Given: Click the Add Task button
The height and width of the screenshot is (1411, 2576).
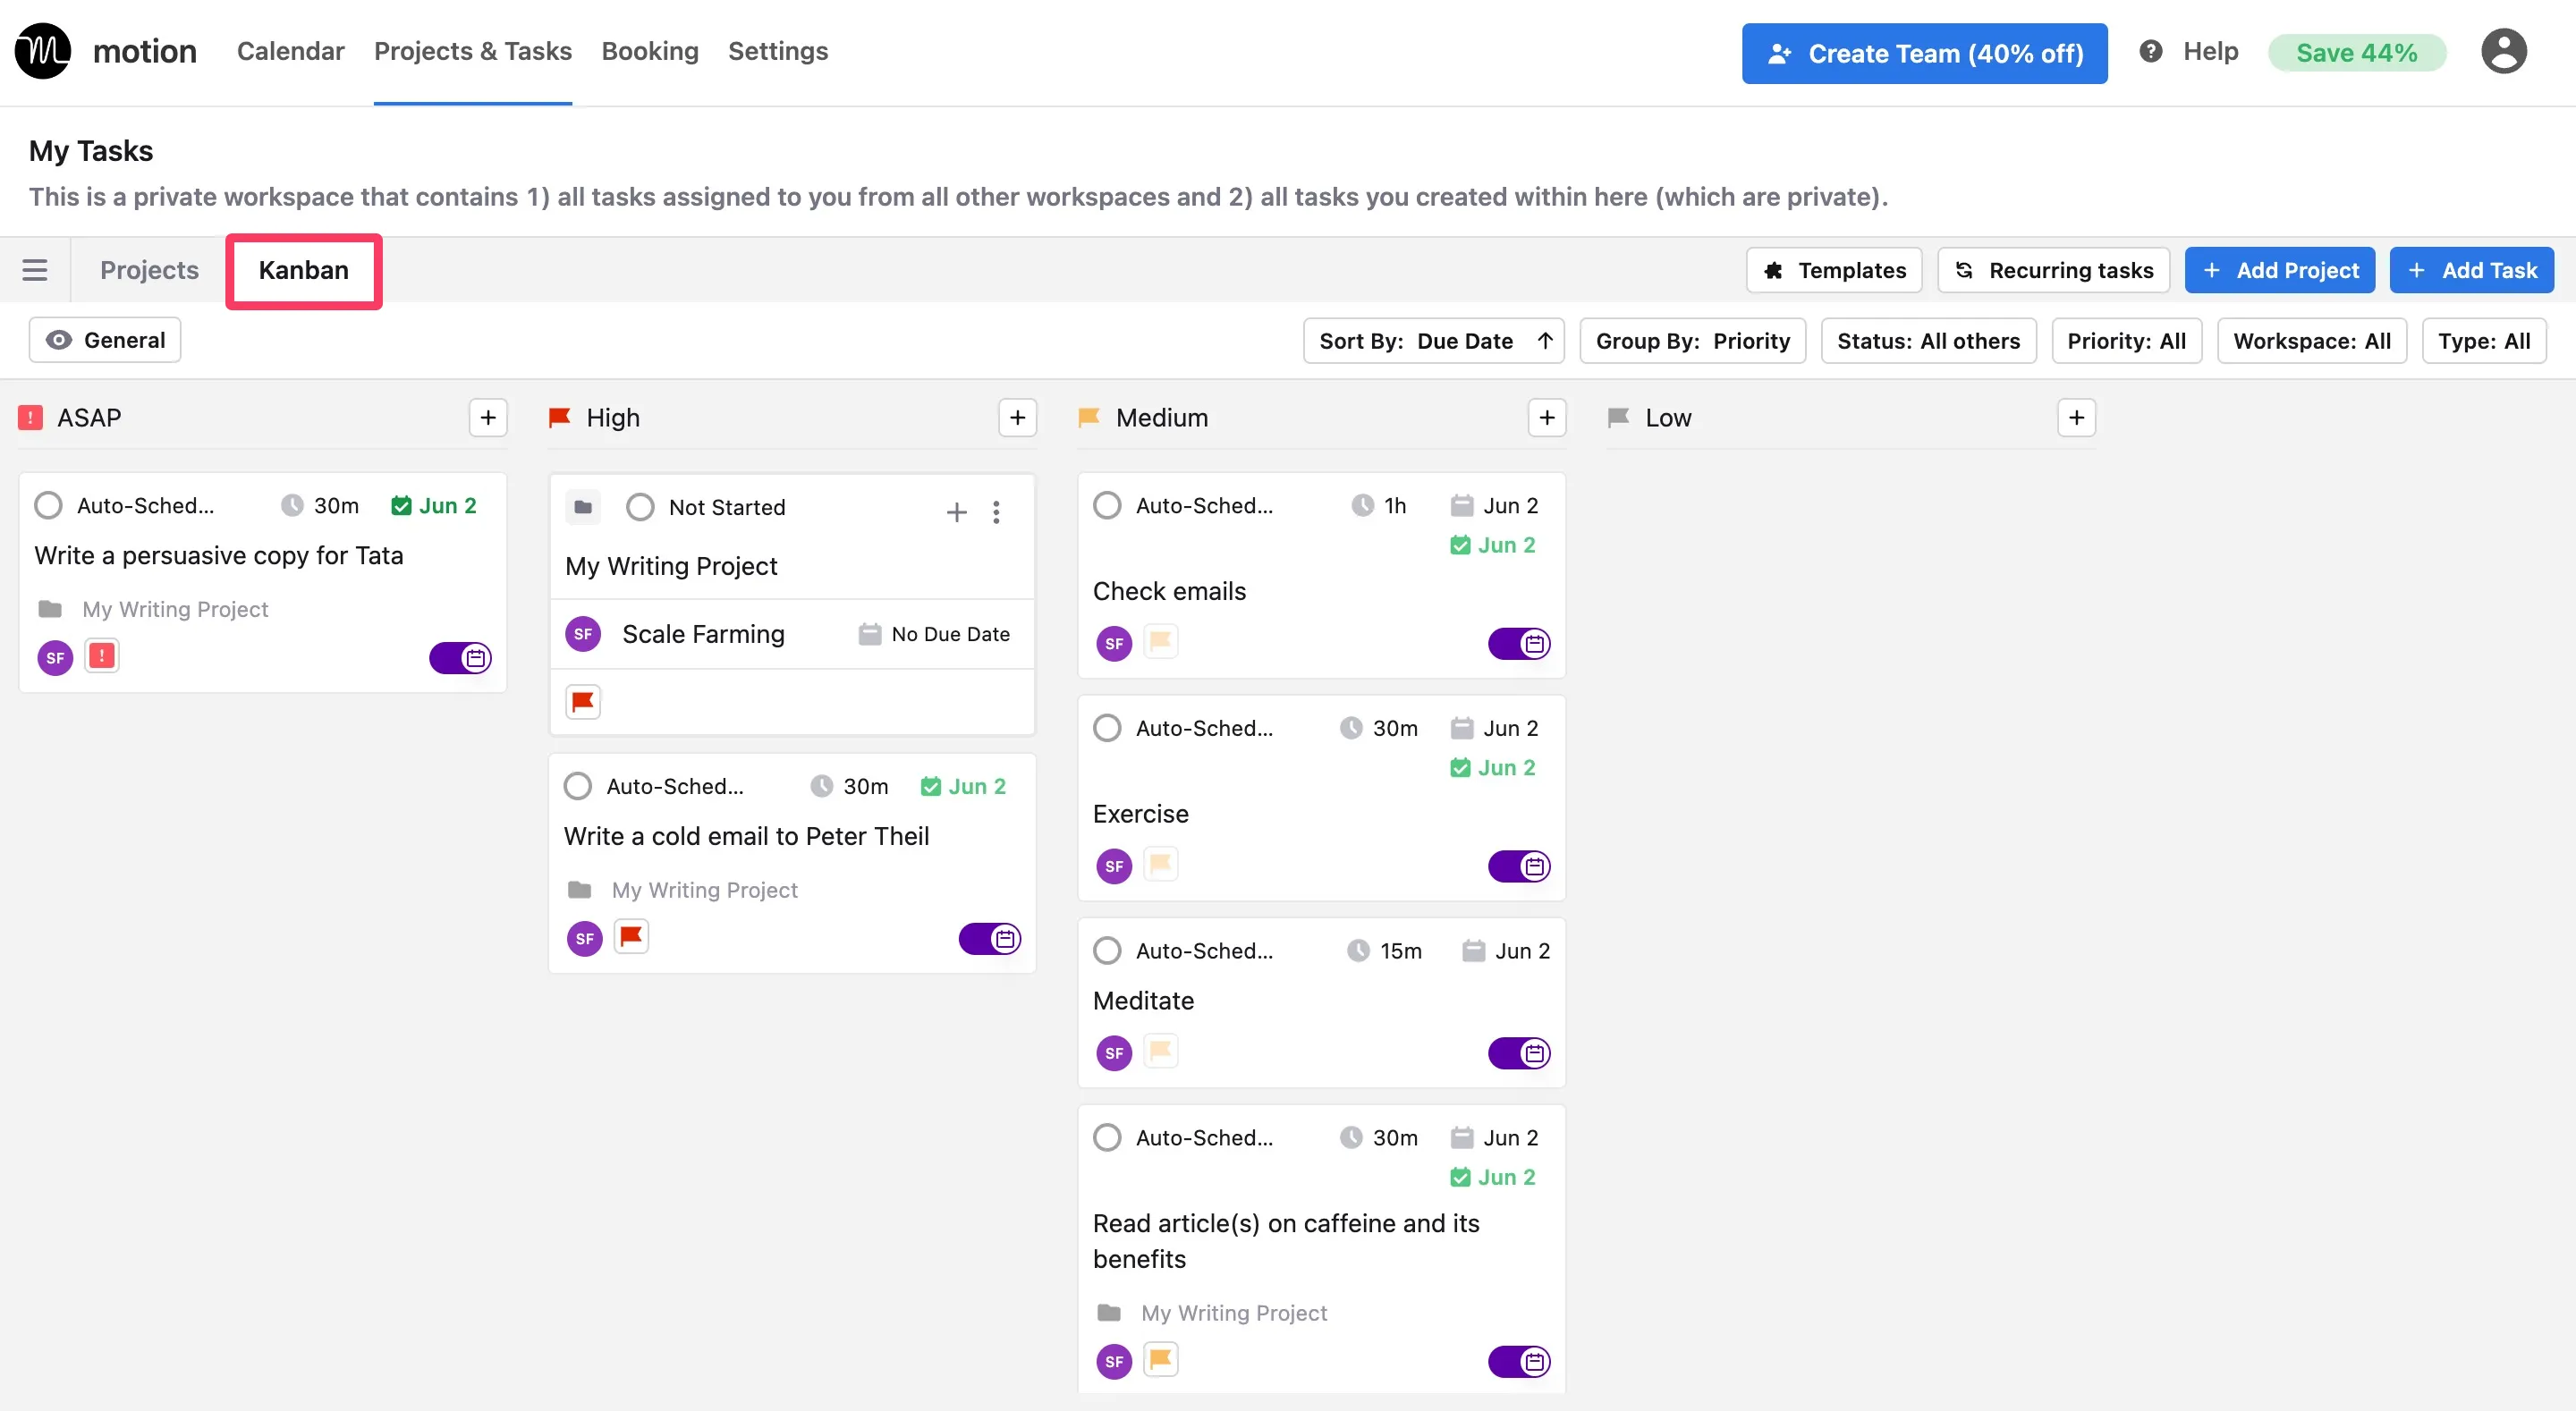Looking at the screenshot, I should 2471,270.
